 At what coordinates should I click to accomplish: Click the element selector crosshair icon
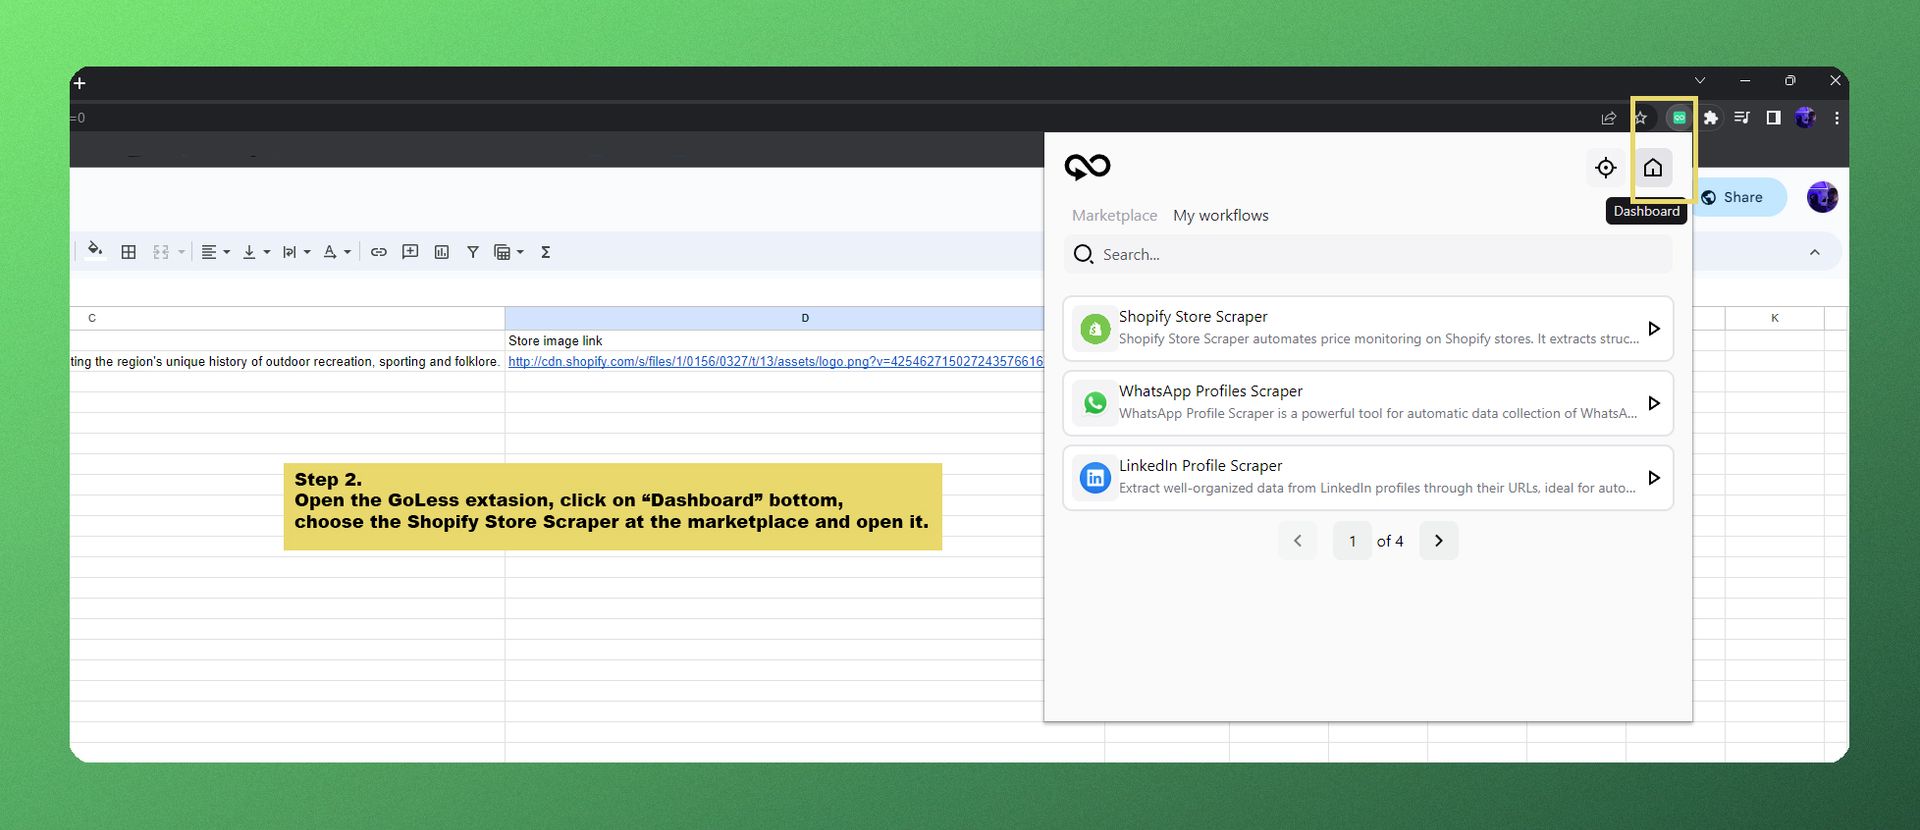(1606, 168)
